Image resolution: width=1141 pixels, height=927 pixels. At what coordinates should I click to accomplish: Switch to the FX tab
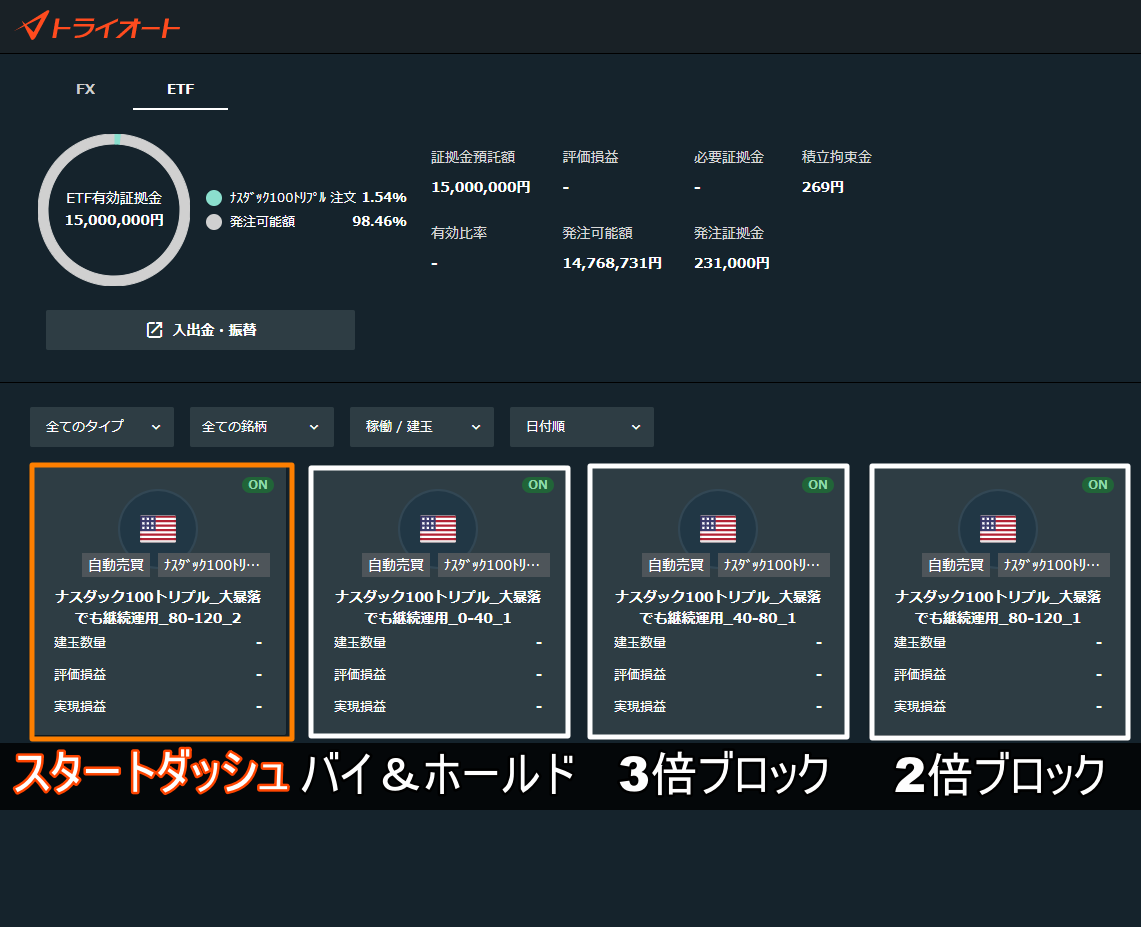[x=85, y=89]
